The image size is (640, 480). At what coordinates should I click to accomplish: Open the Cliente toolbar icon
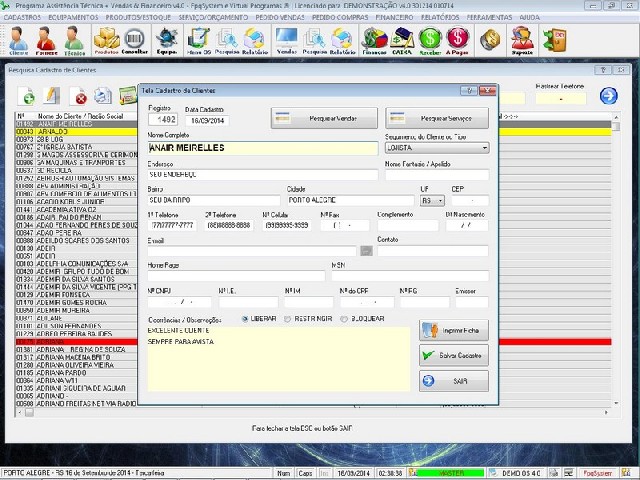(18, 40)
